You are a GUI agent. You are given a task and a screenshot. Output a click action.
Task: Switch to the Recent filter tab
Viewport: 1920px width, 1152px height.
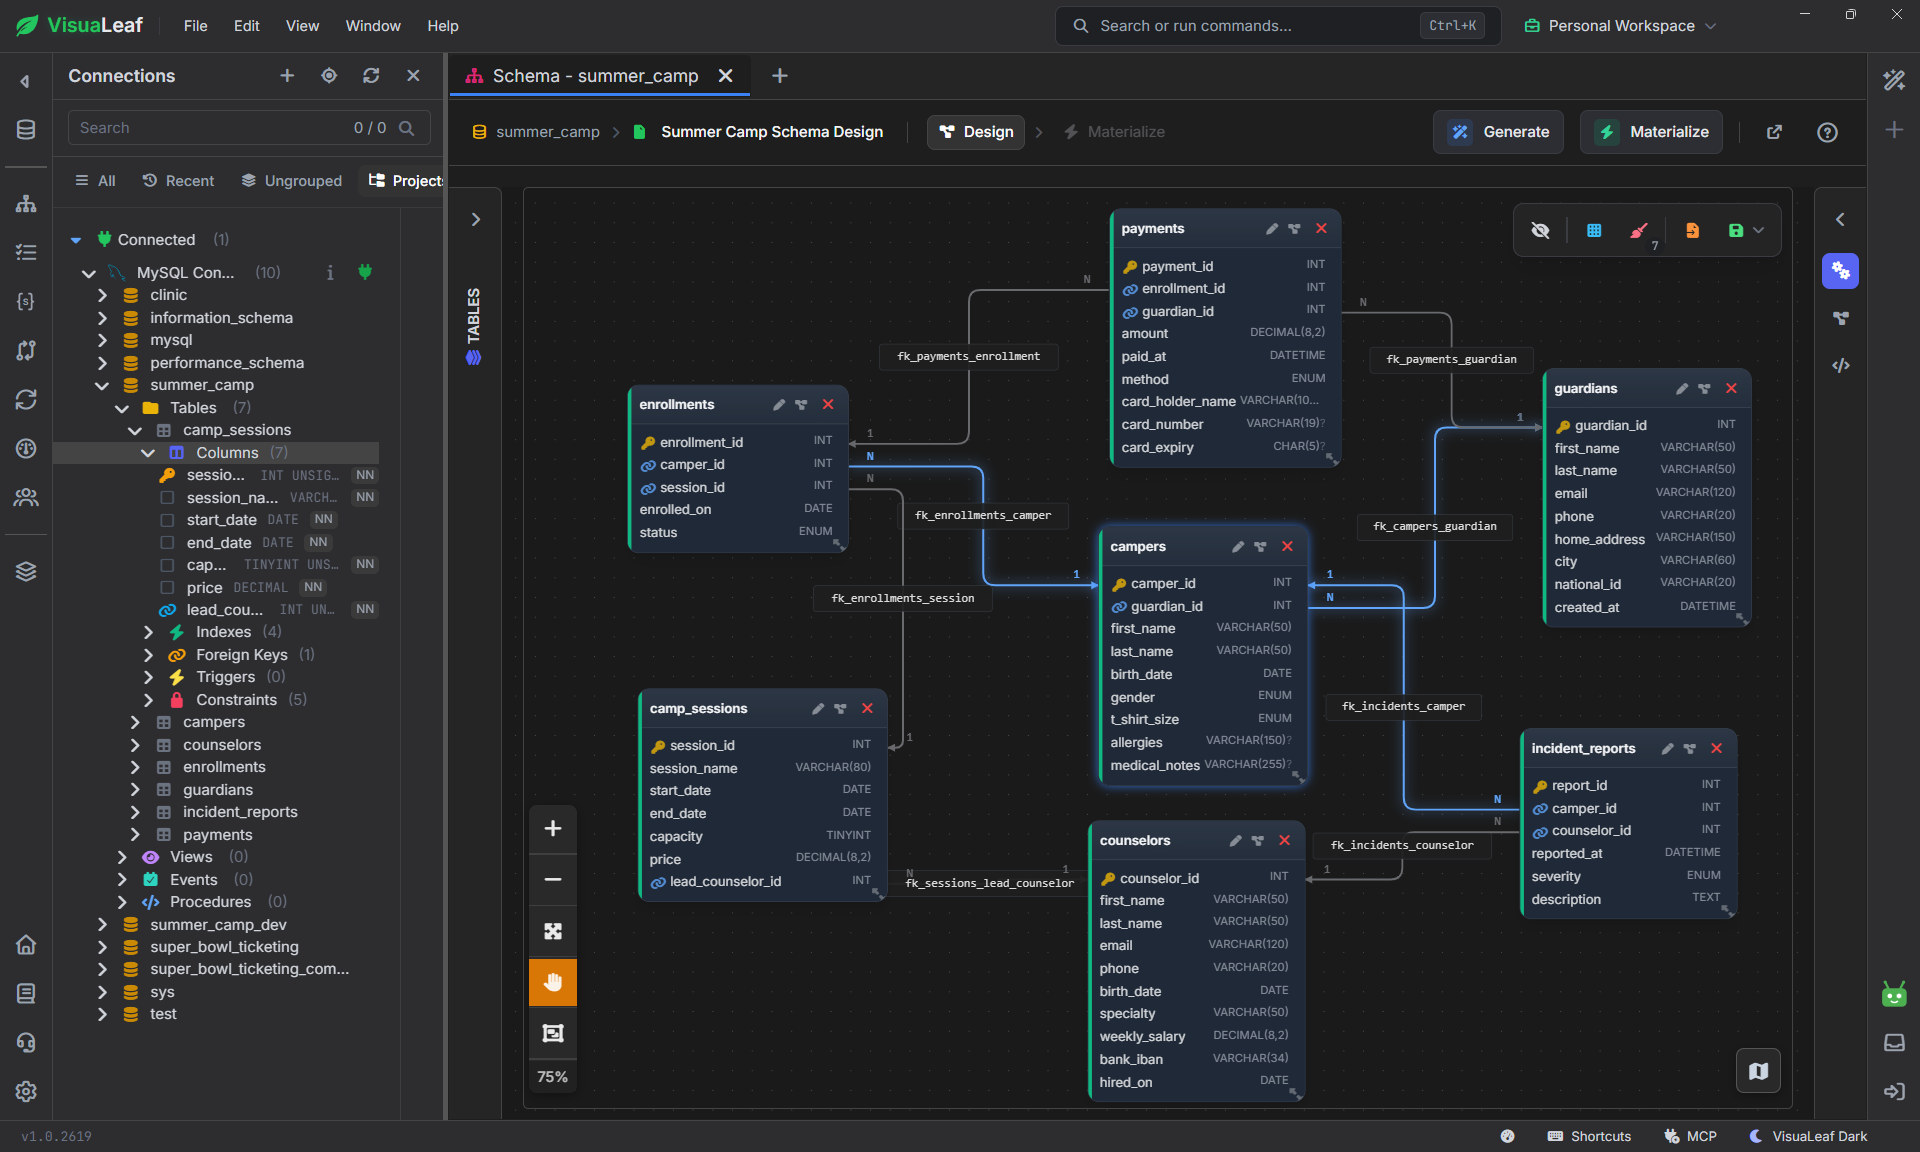178,181
